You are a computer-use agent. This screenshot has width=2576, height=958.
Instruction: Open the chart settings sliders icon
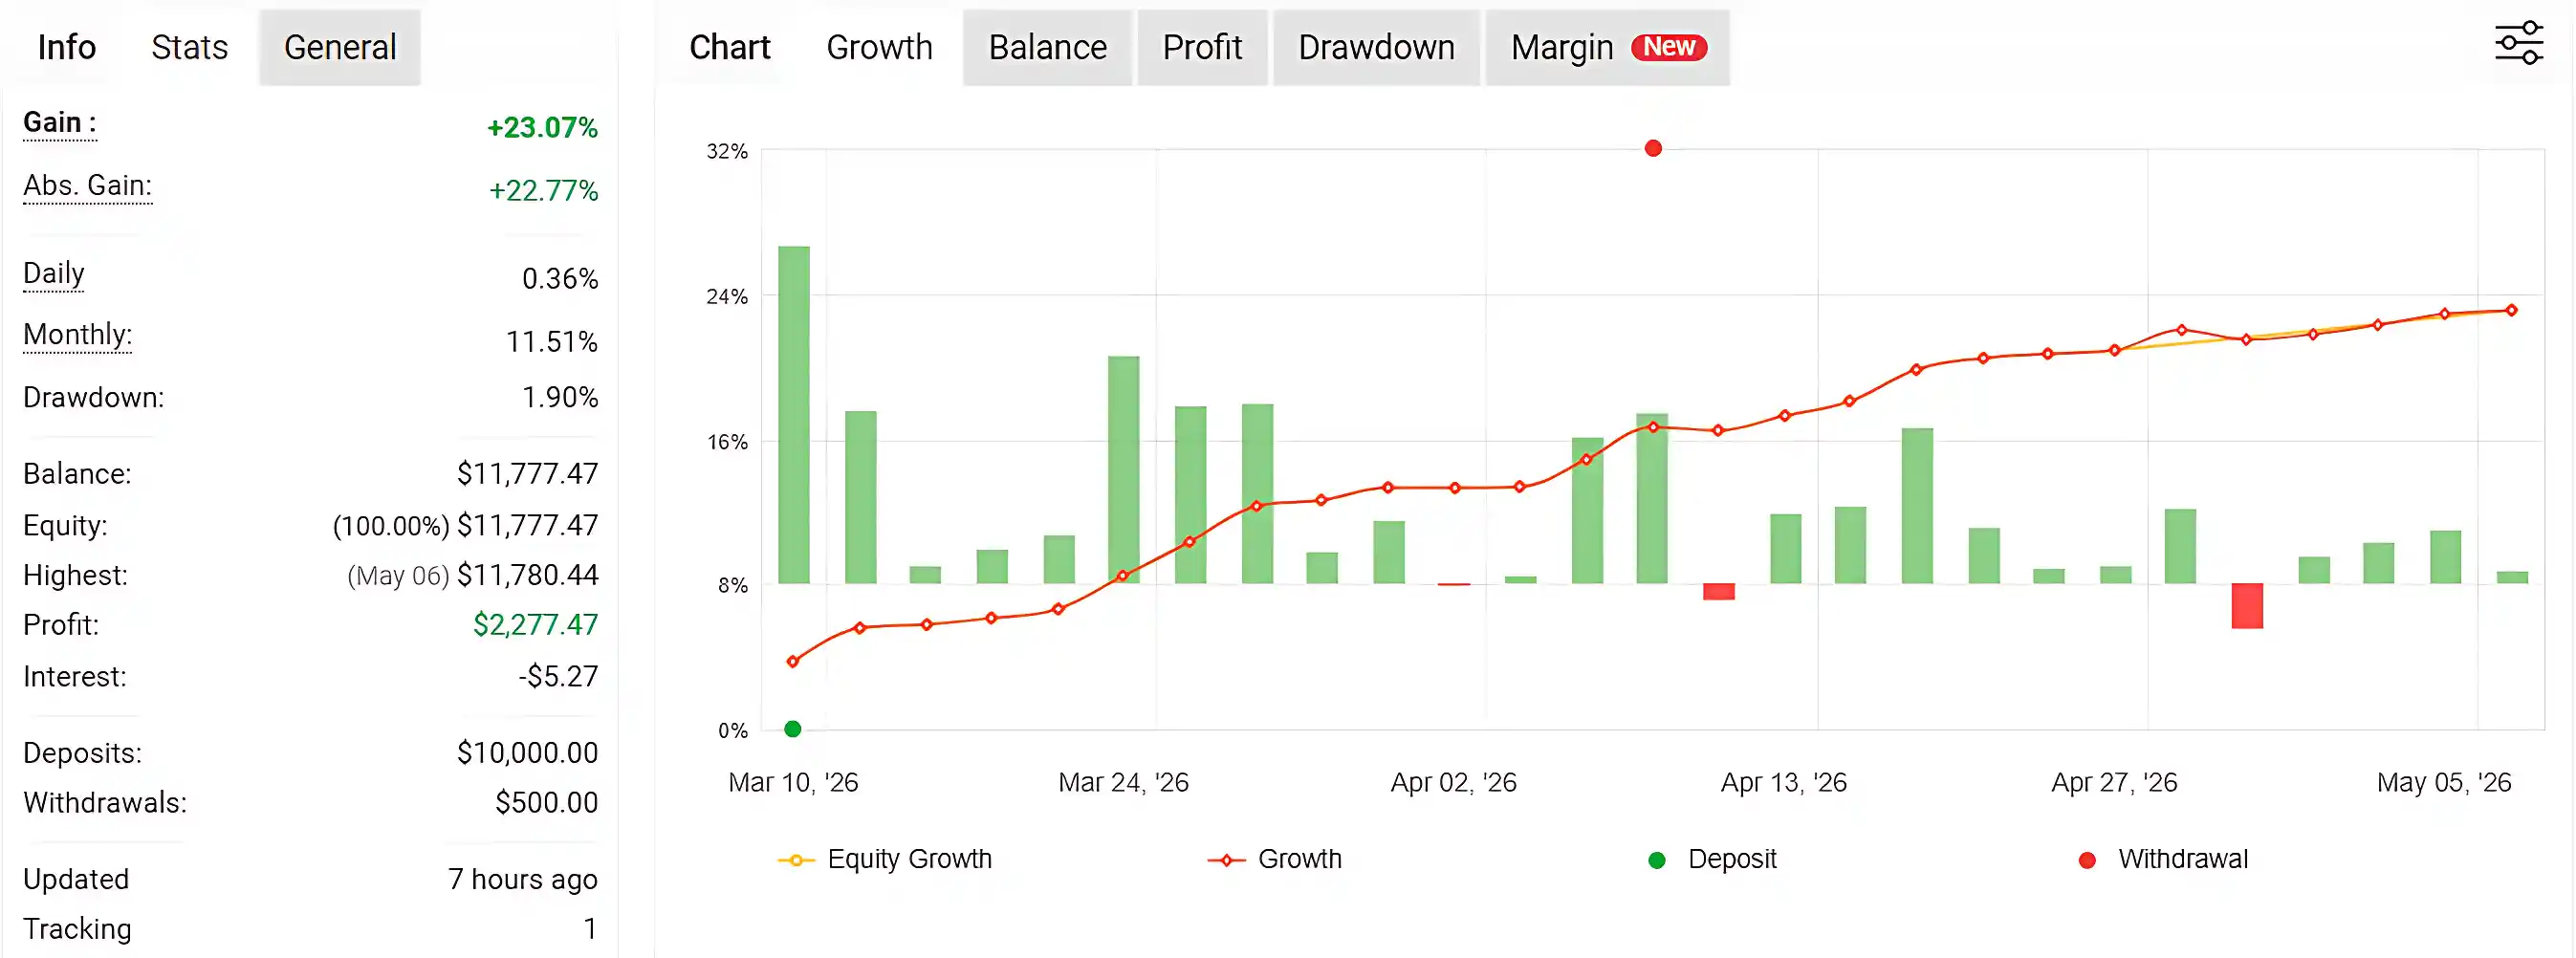(2518, 43)
